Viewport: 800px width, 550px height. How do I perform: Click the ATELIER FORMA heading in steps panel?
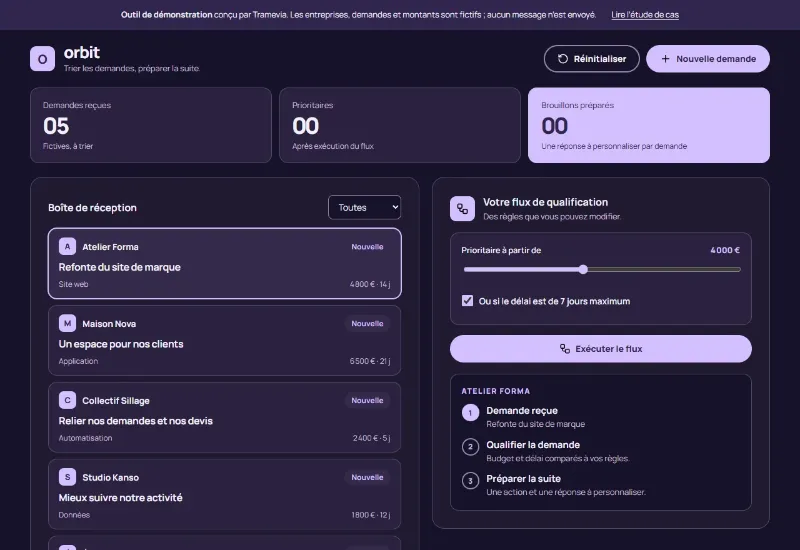[495, 391]
